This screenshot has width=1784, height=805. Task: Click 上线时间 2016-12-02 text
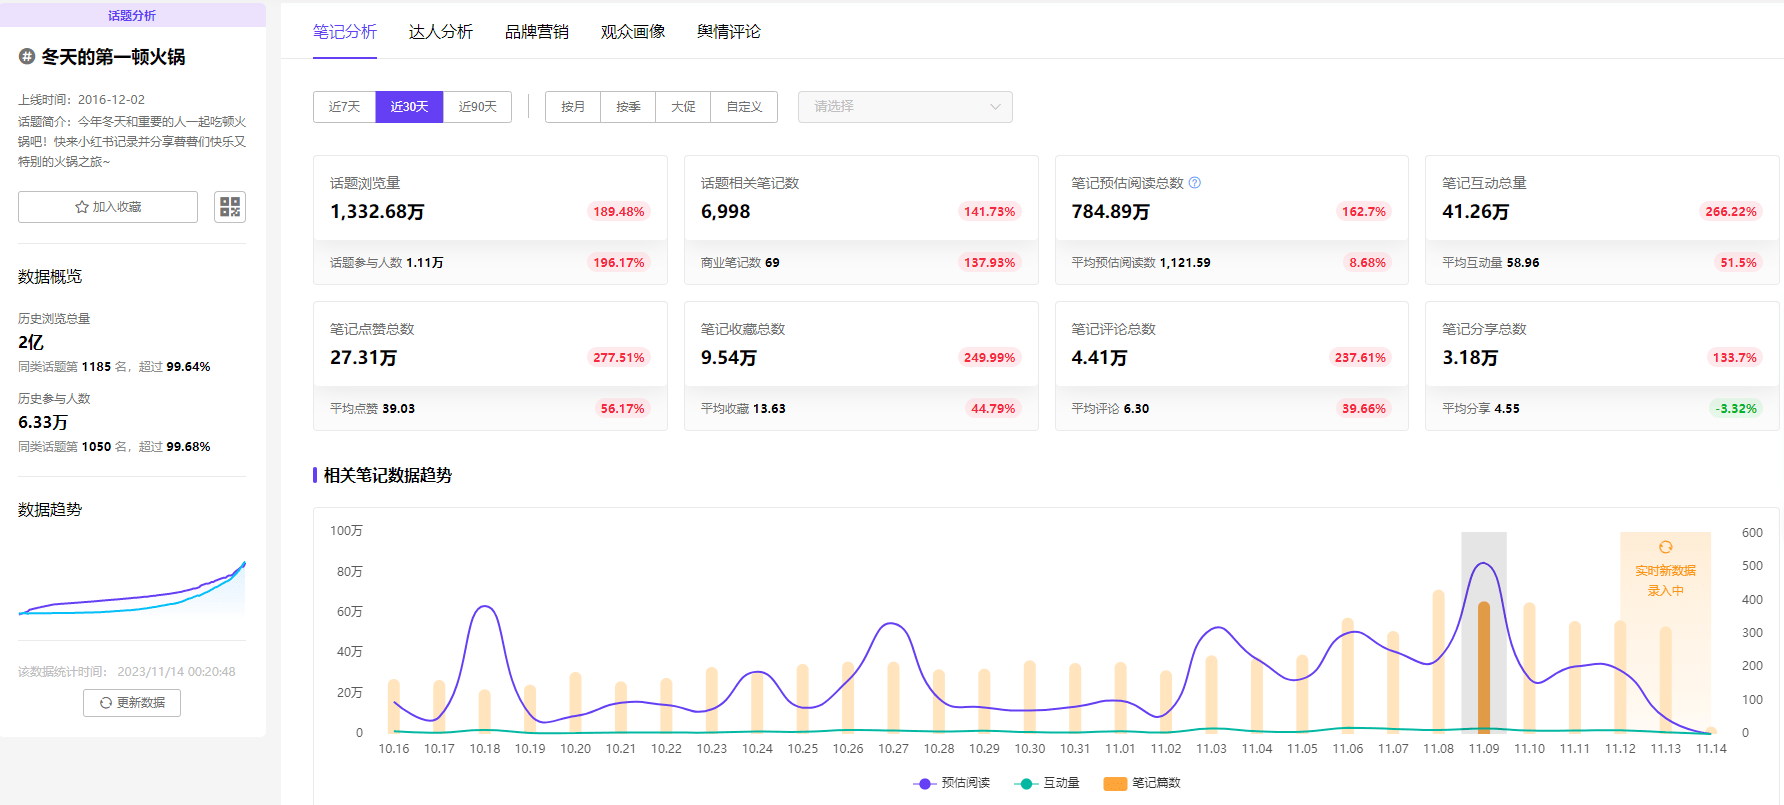pos(82,100)
